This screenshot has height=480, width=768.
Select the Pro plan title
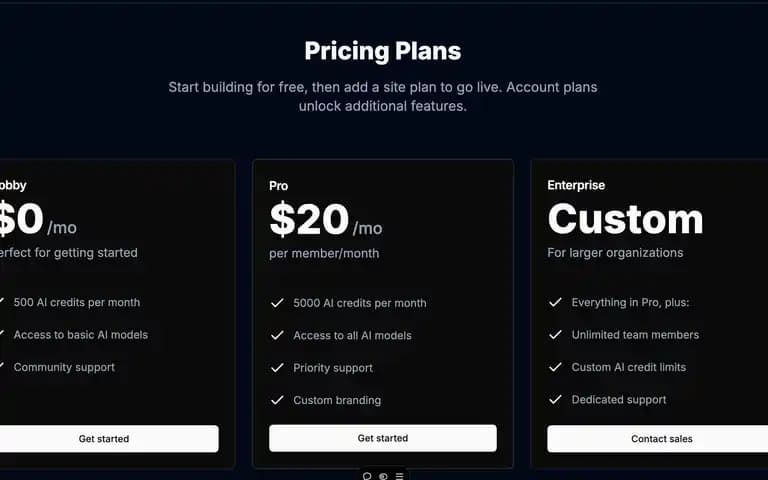[x=278, y=186]
